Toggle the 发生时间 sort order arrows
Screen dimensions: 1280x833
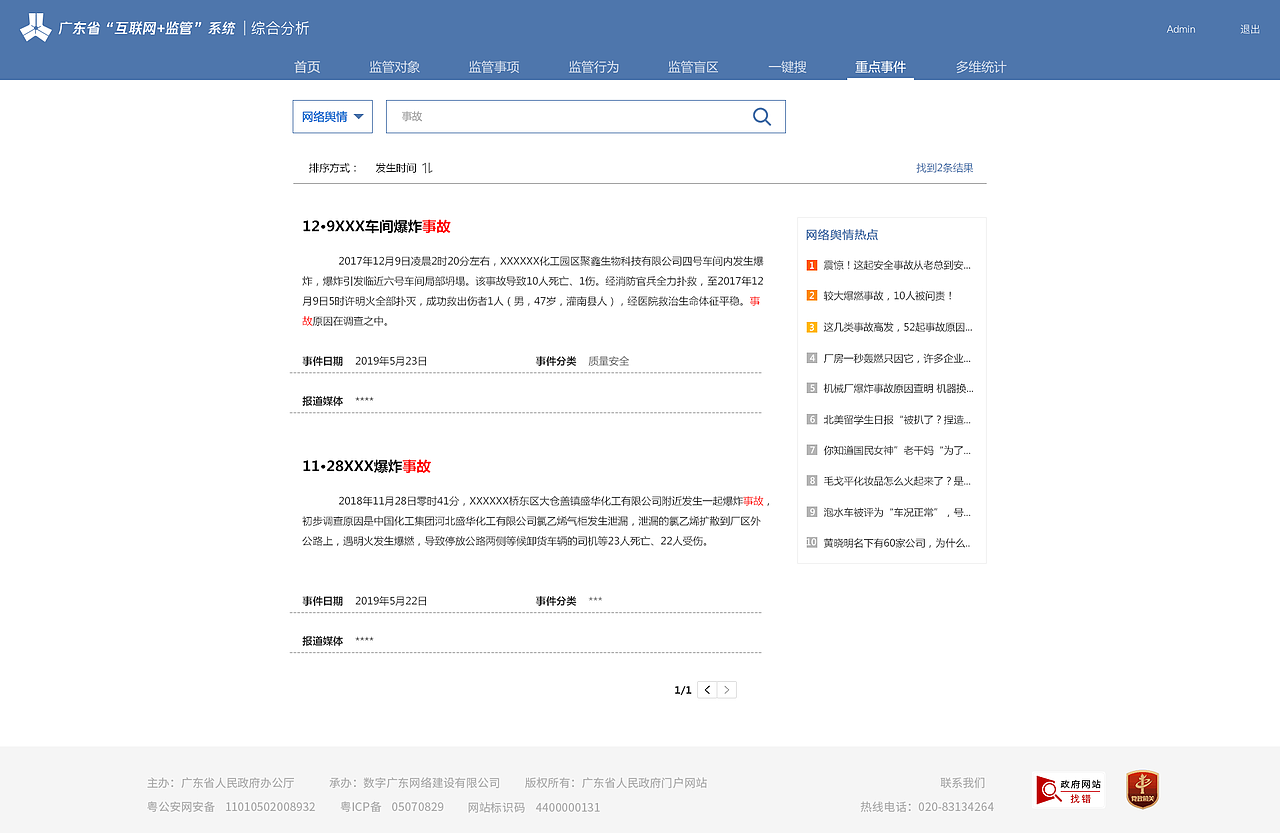pyautogui.click(x=426, y=167)
